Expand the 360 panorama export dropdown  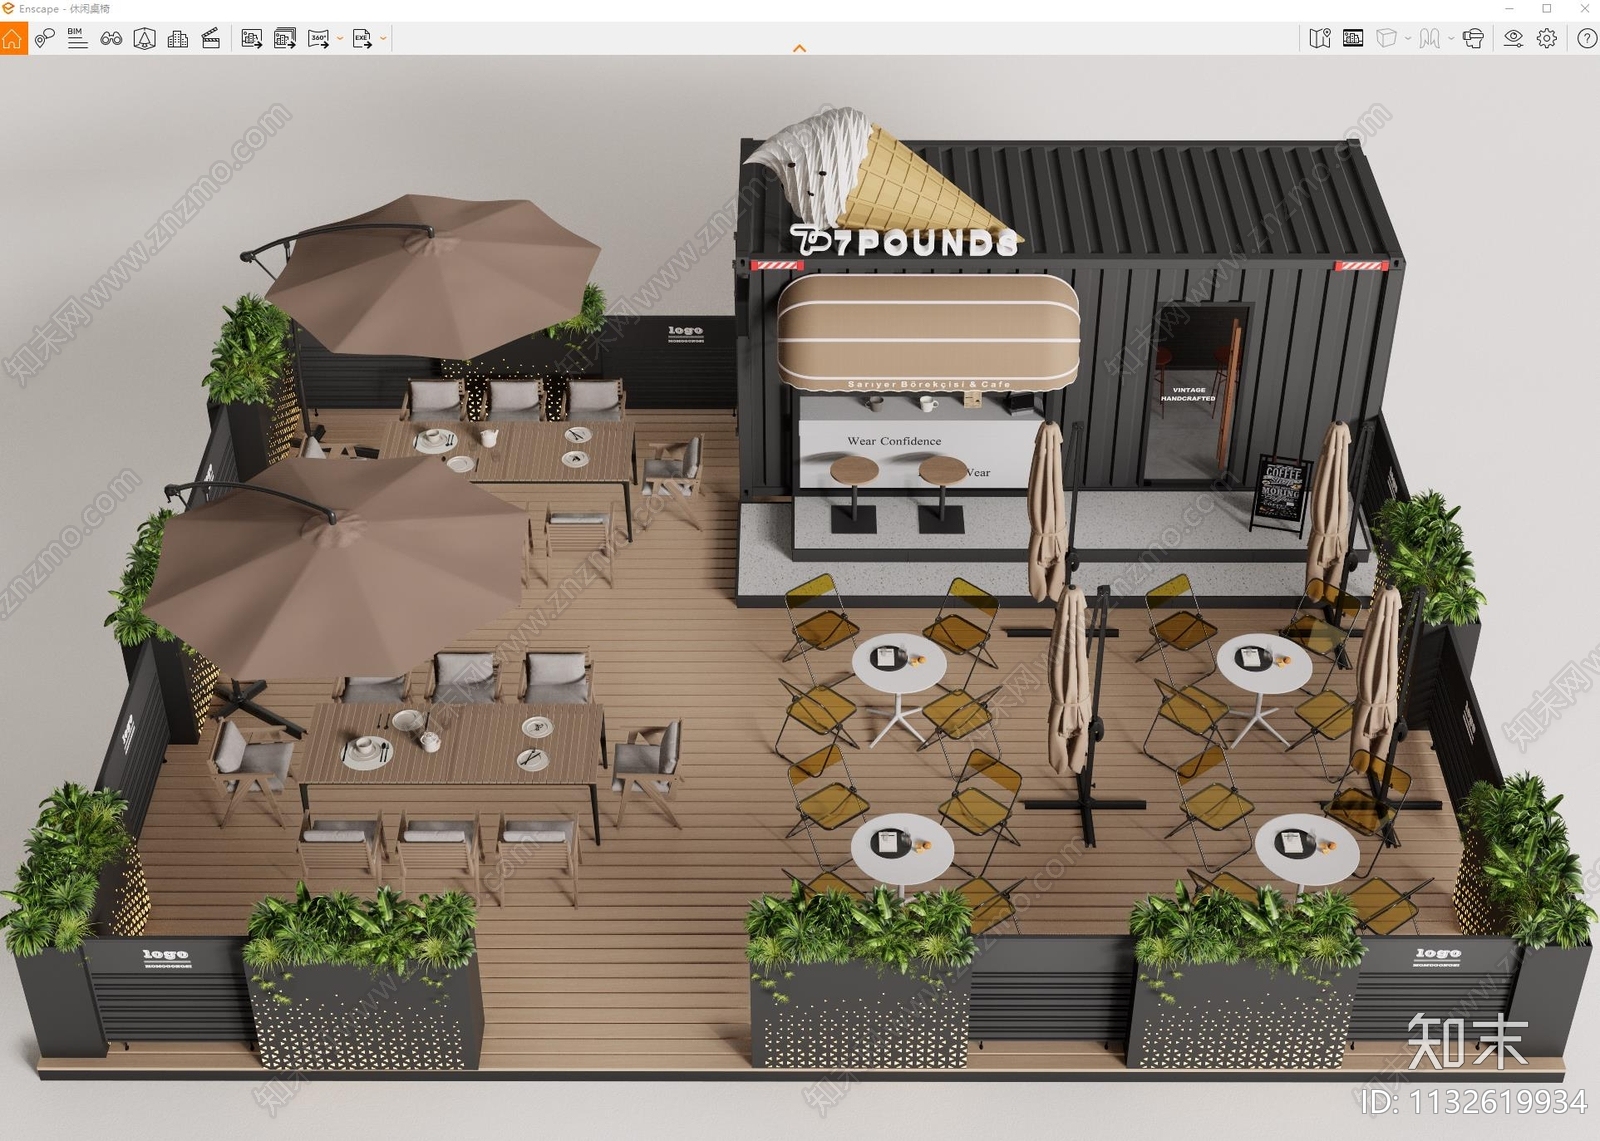point(340,39)
